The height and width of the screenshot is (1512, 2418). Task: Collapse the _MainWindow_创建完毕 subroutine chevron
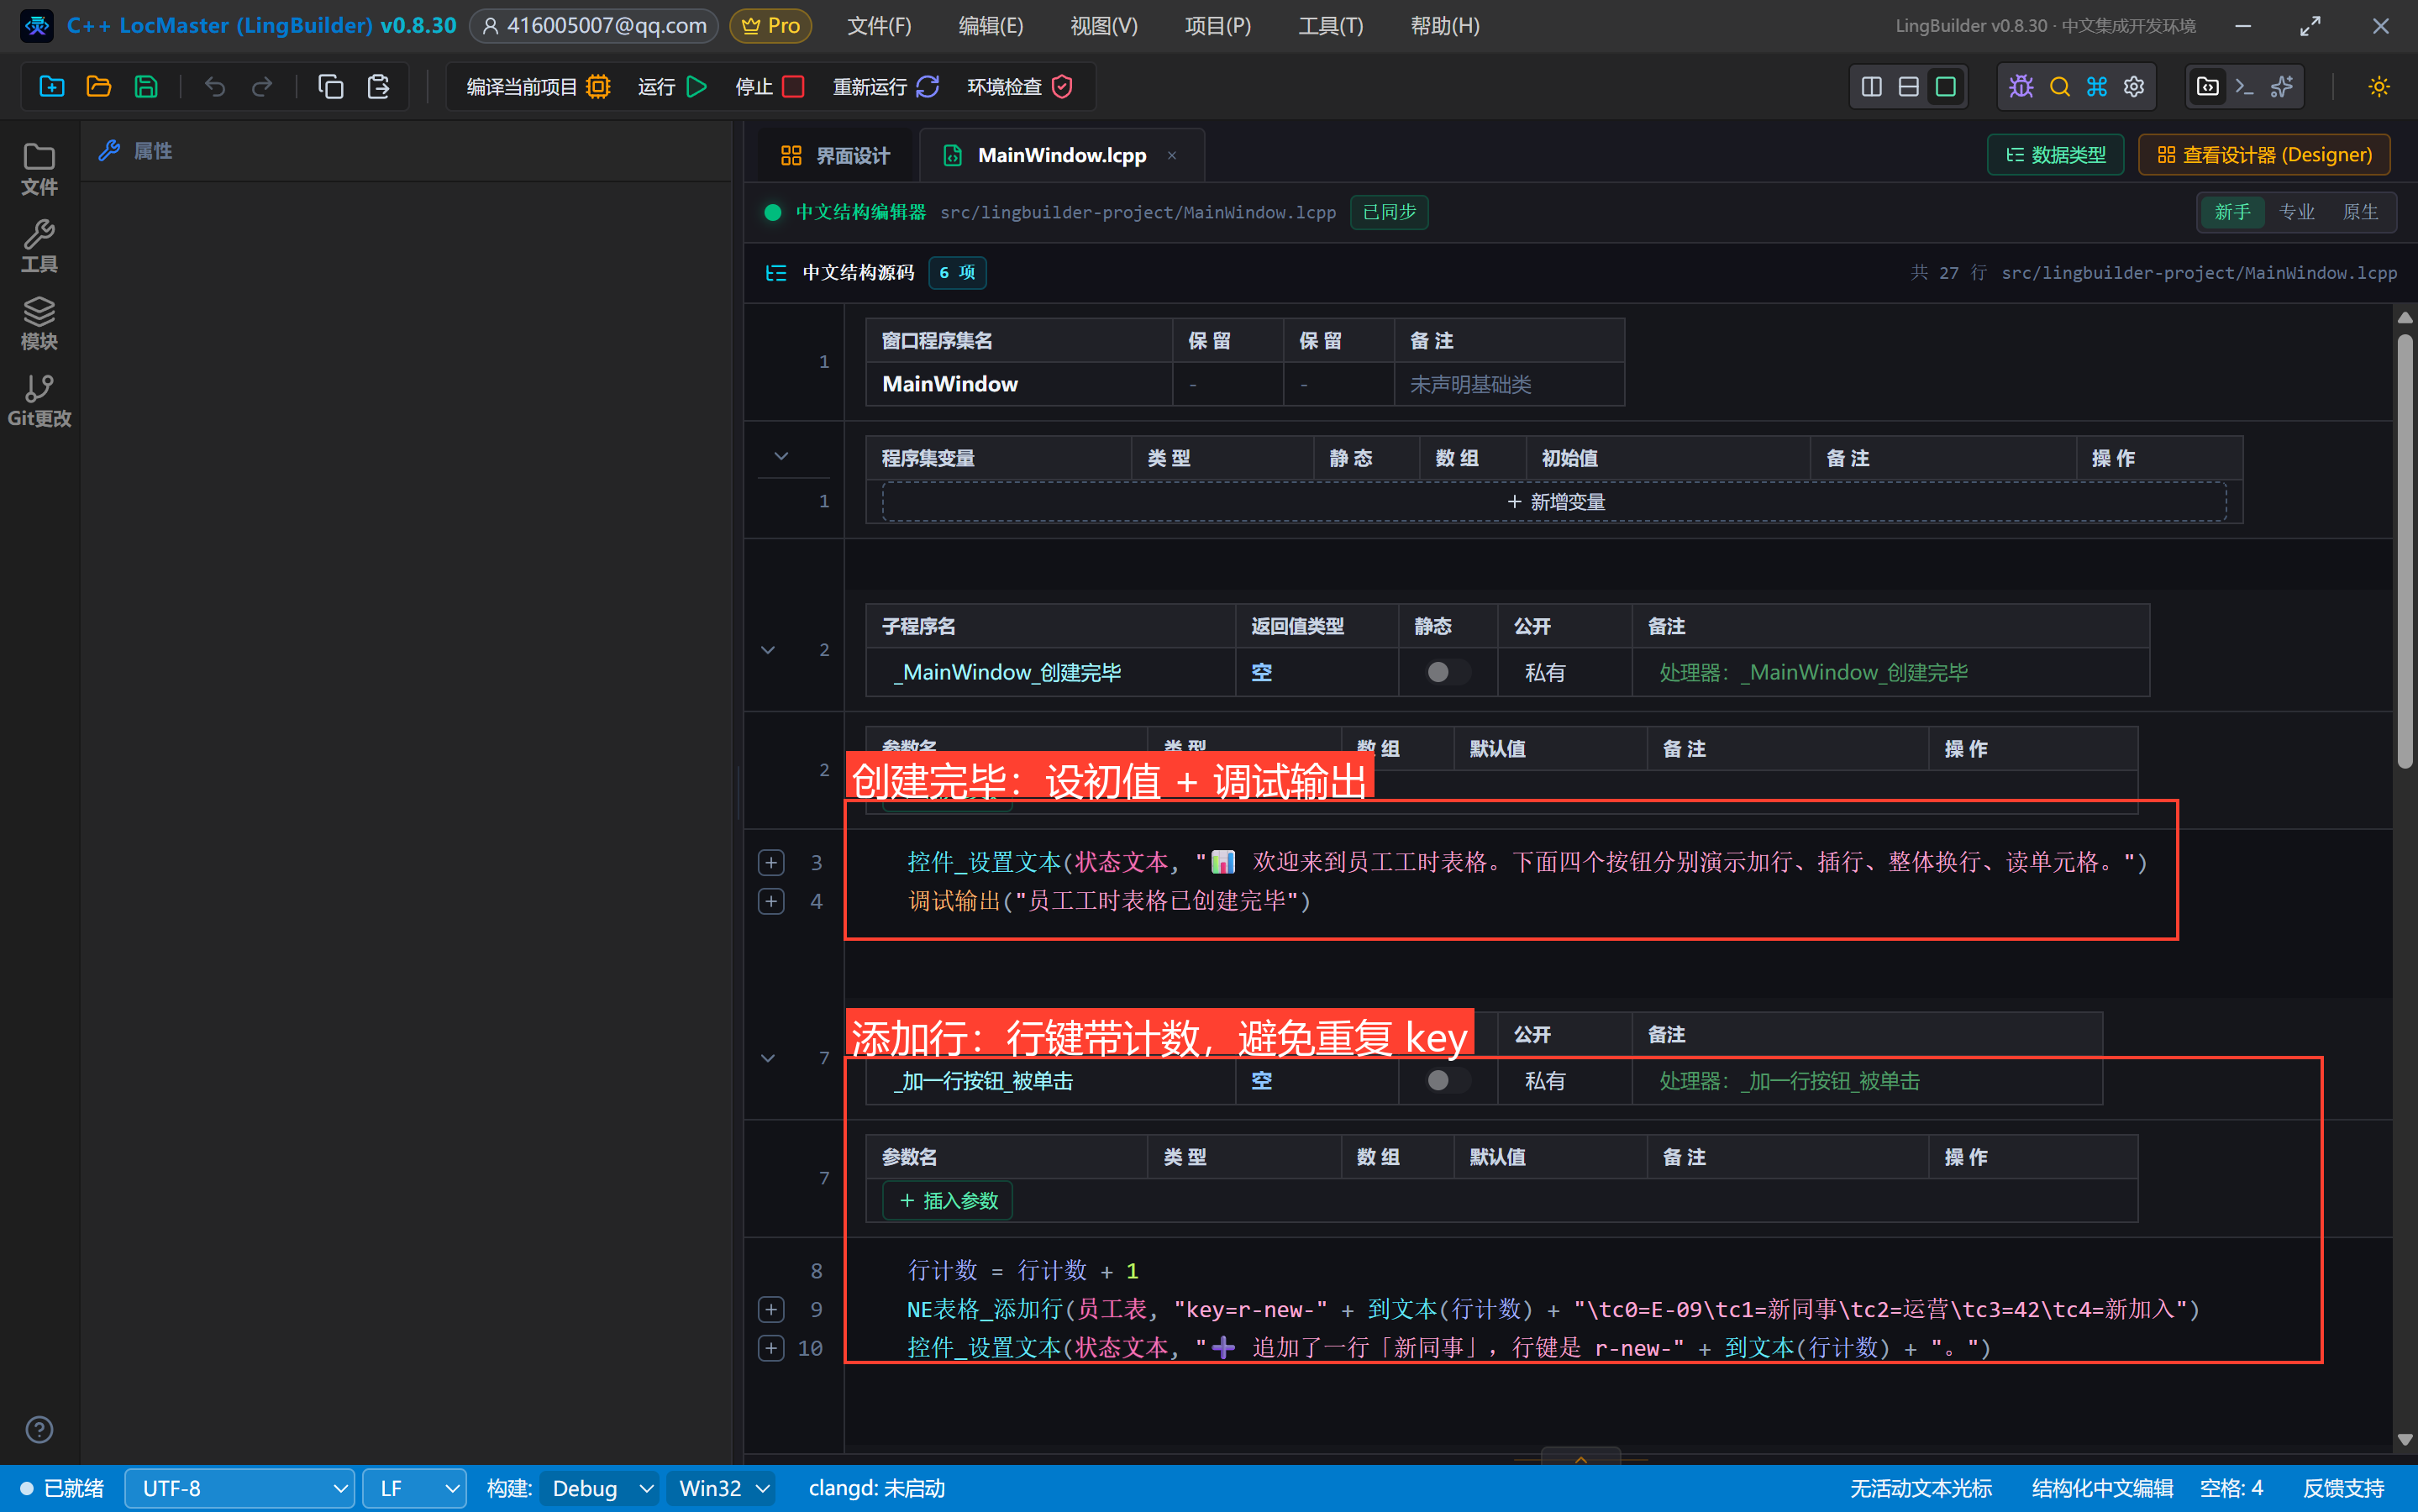click(x=768, y=649)
